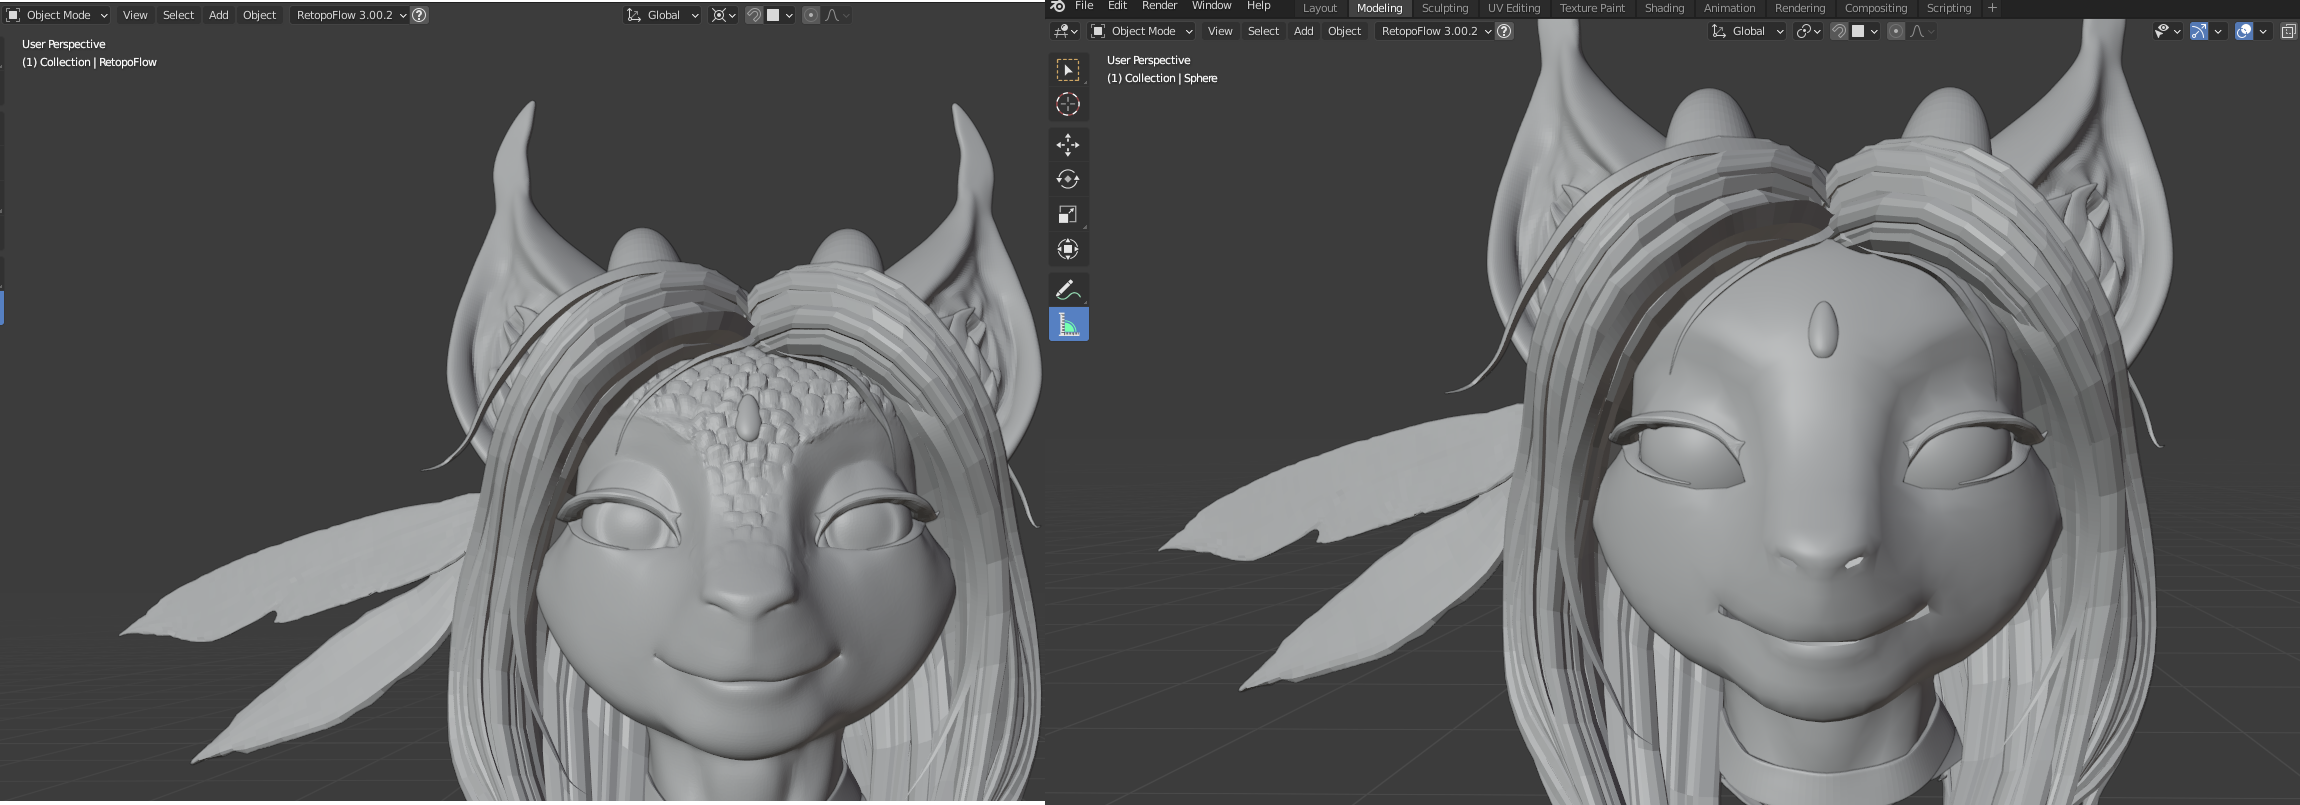The width and height of the screenshot is (2300, 805).
Task: Toggle the viewport gizmos button
Action: 2198,31
